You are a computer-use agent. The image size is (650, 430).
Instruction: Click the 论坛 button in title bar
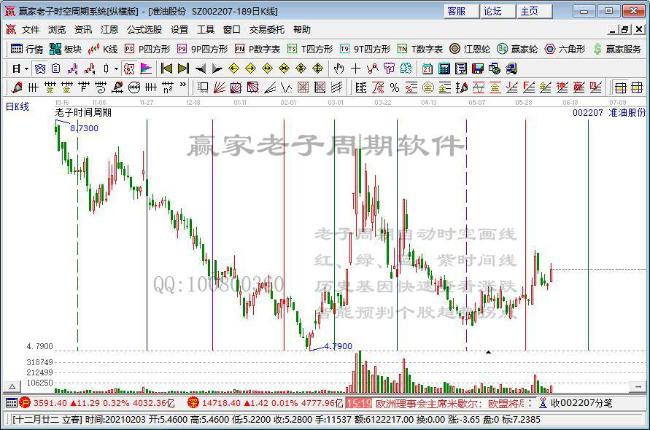click(x=497, y=11)
